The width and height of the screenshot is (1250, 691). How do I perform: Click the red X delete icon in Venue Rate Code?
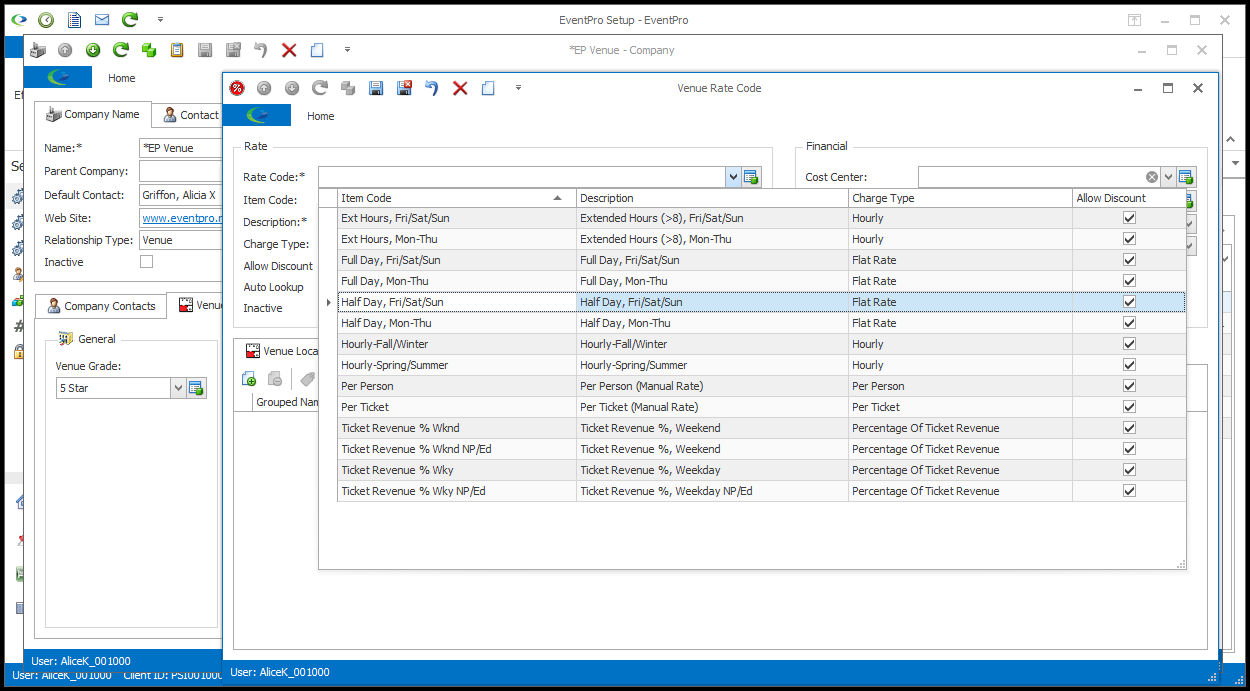coord(460,88)
